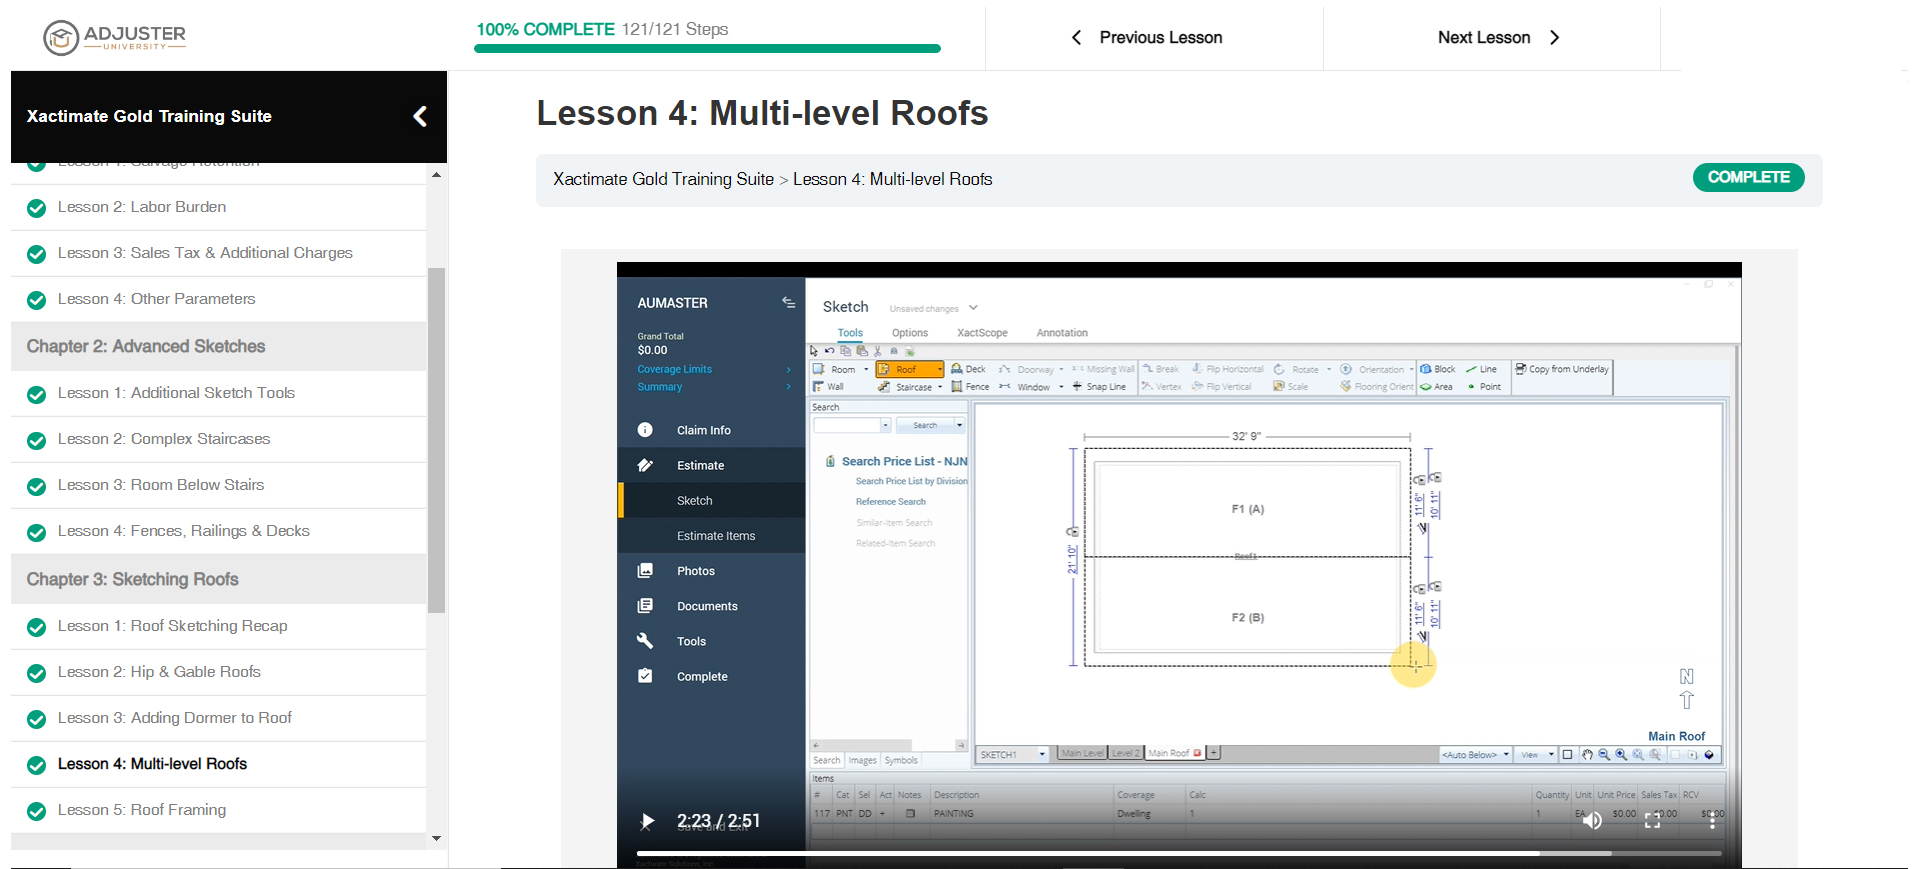Collapse the Xactimate Gold Training Suite sidebar
This screenshot has height=869, width=1920.
(420, 117)
